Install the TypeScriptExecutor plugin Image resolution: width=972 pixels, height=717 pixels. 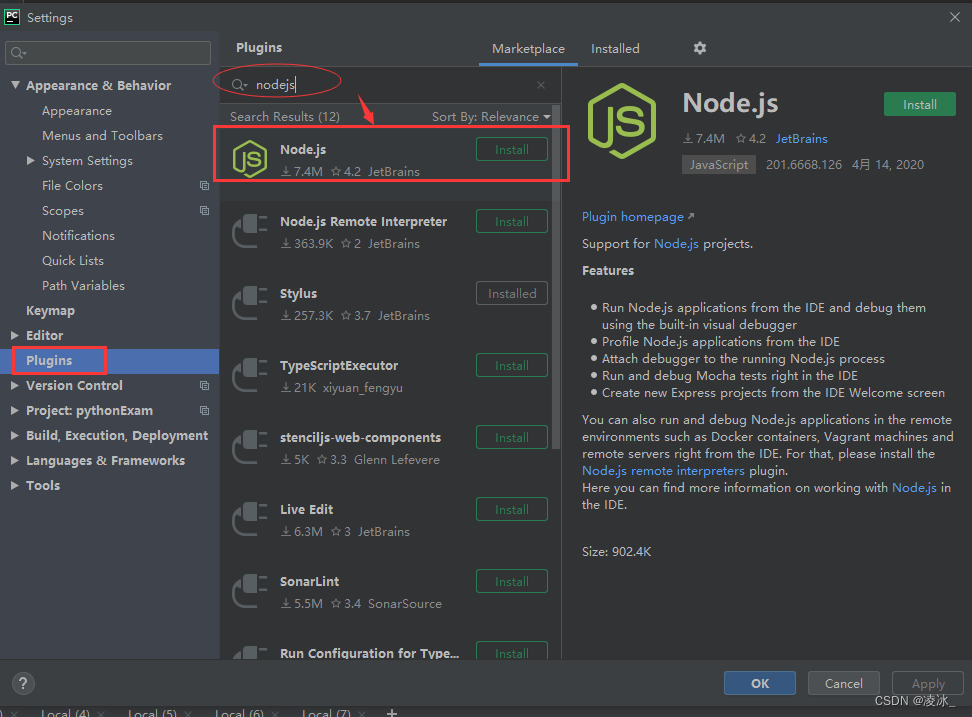(511, 366)
